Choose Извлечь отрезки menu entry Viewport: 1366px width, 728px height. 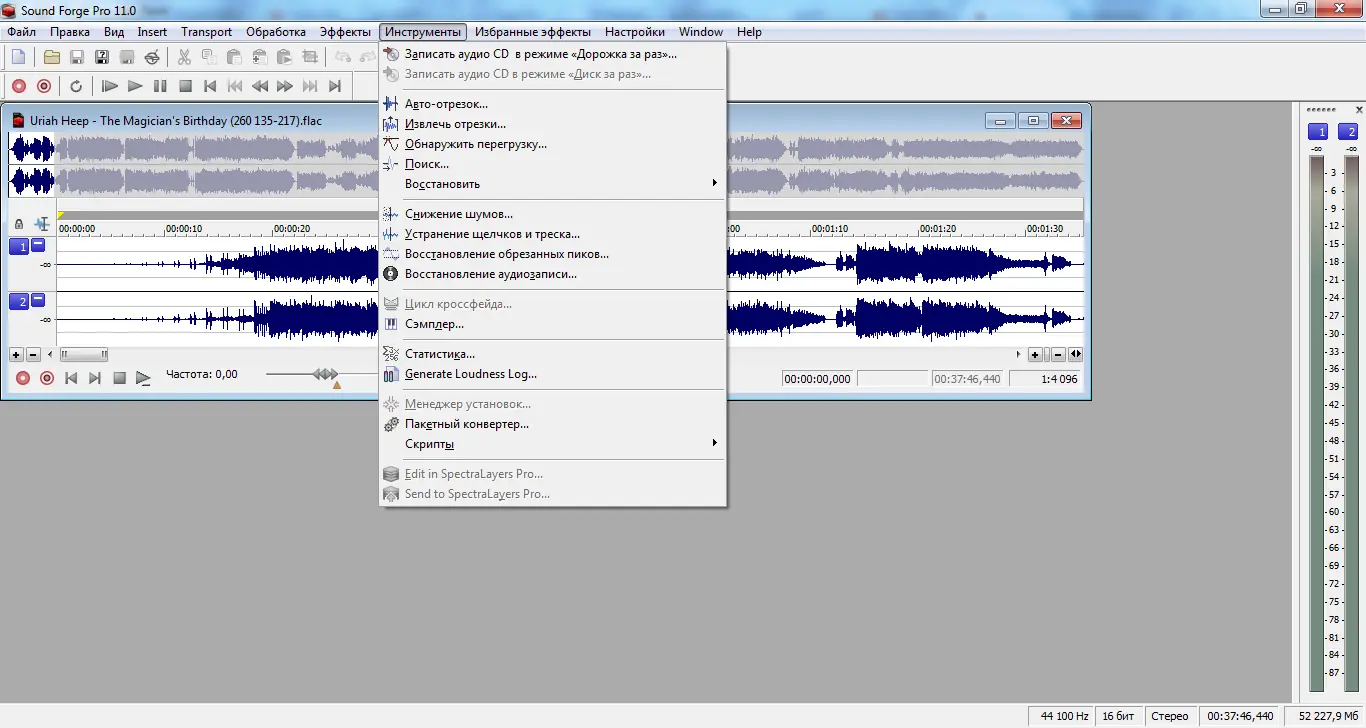point(553,124)
